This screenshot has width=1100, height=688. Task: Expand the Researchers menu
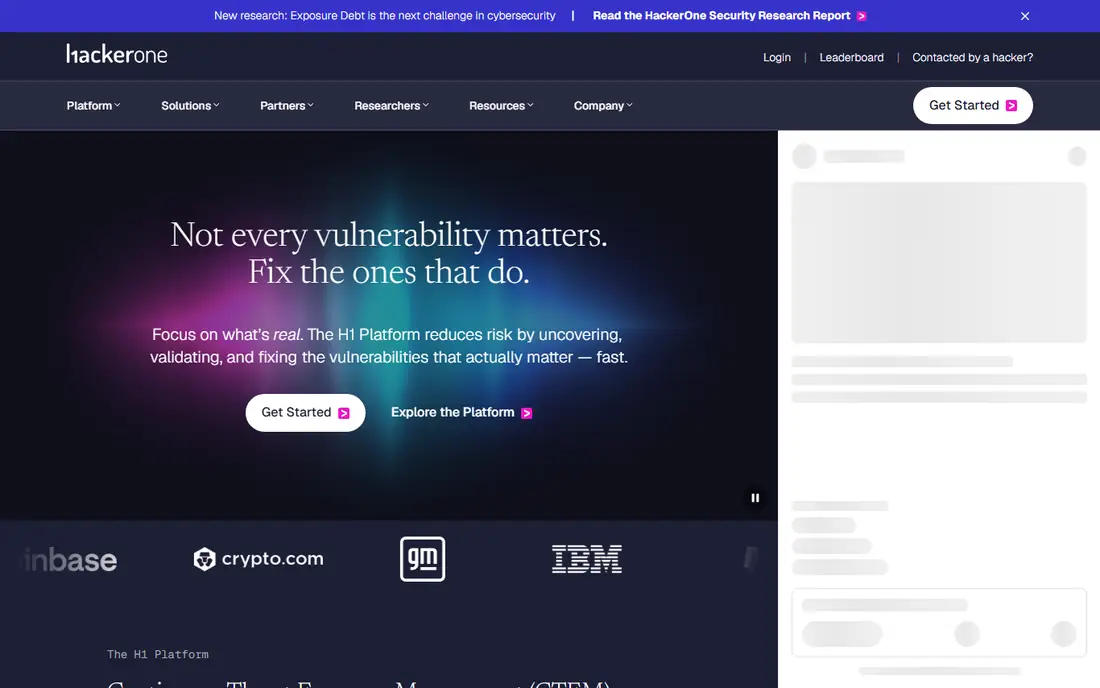(x=391, y=106)
